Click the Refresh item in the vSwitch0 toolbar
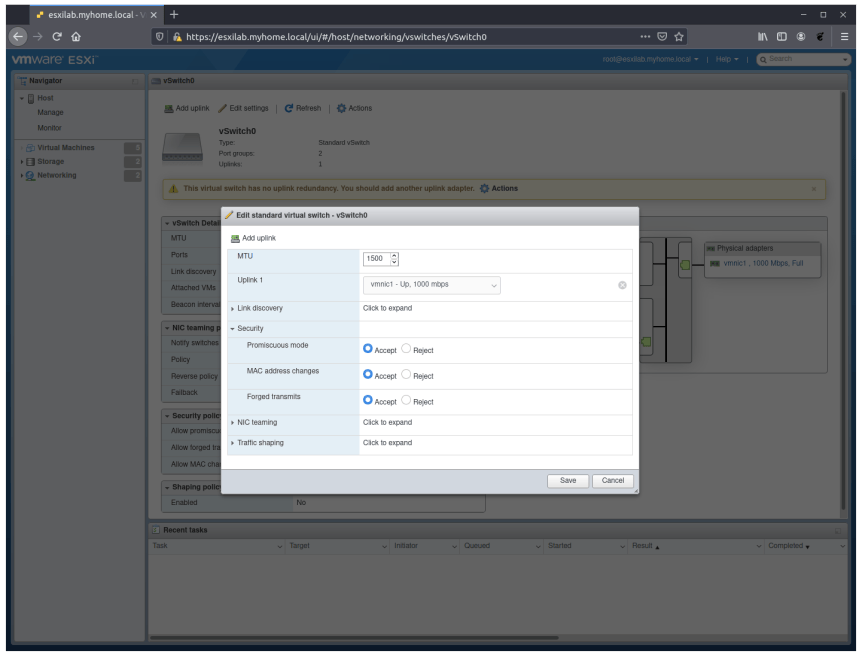862x657 pixels. coord(303,108)
